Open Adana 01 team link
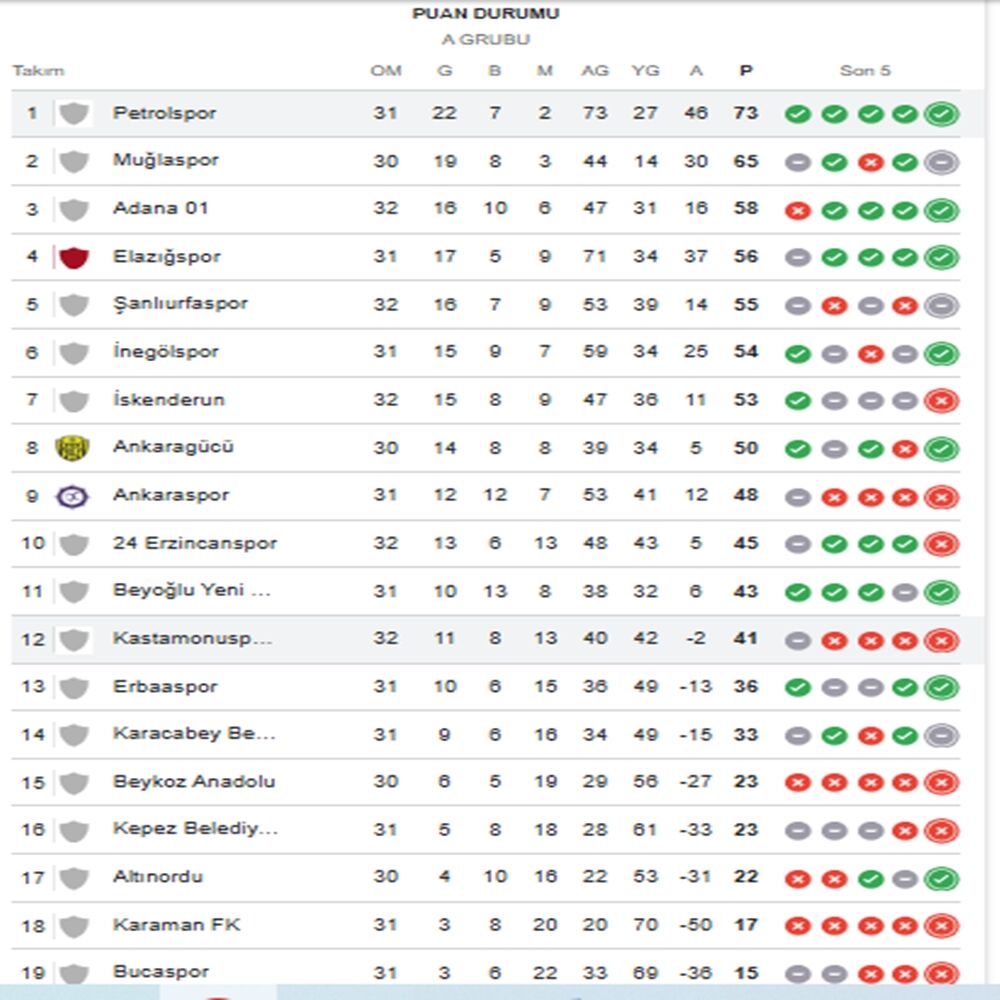The image size is (1000, 1000). point(158,208)
